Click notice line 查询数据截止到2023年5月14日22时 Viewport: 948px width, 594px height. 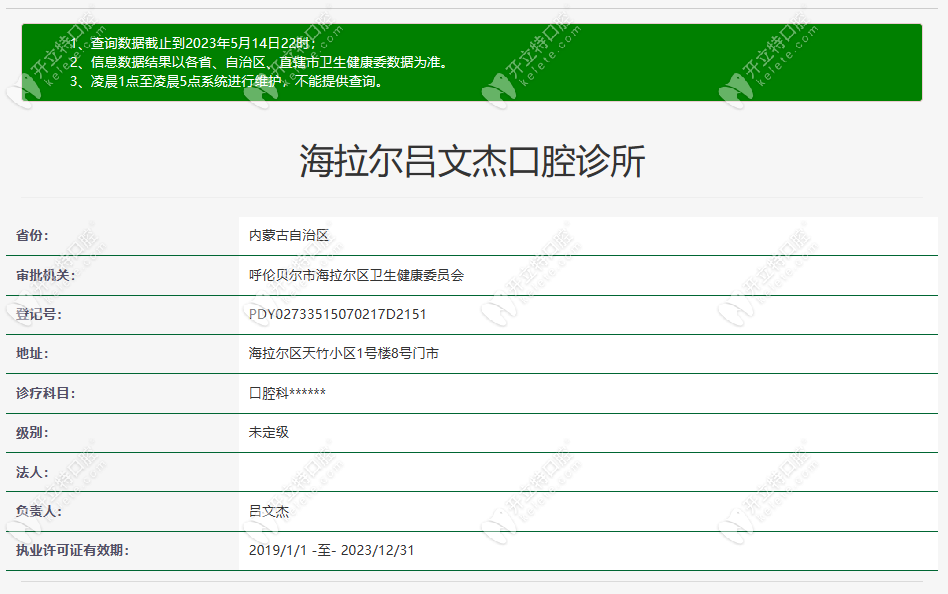(x=192, y=43)
